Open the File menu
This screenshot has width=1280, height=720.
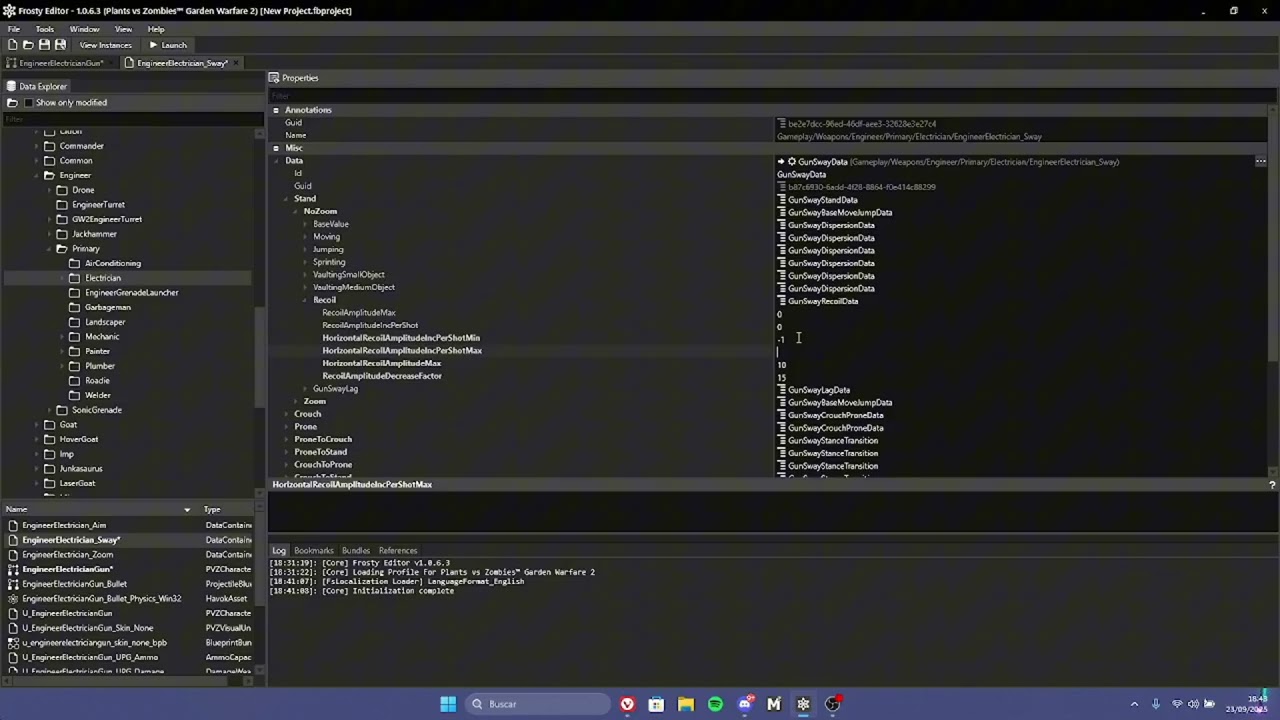[x=14, y=29]
